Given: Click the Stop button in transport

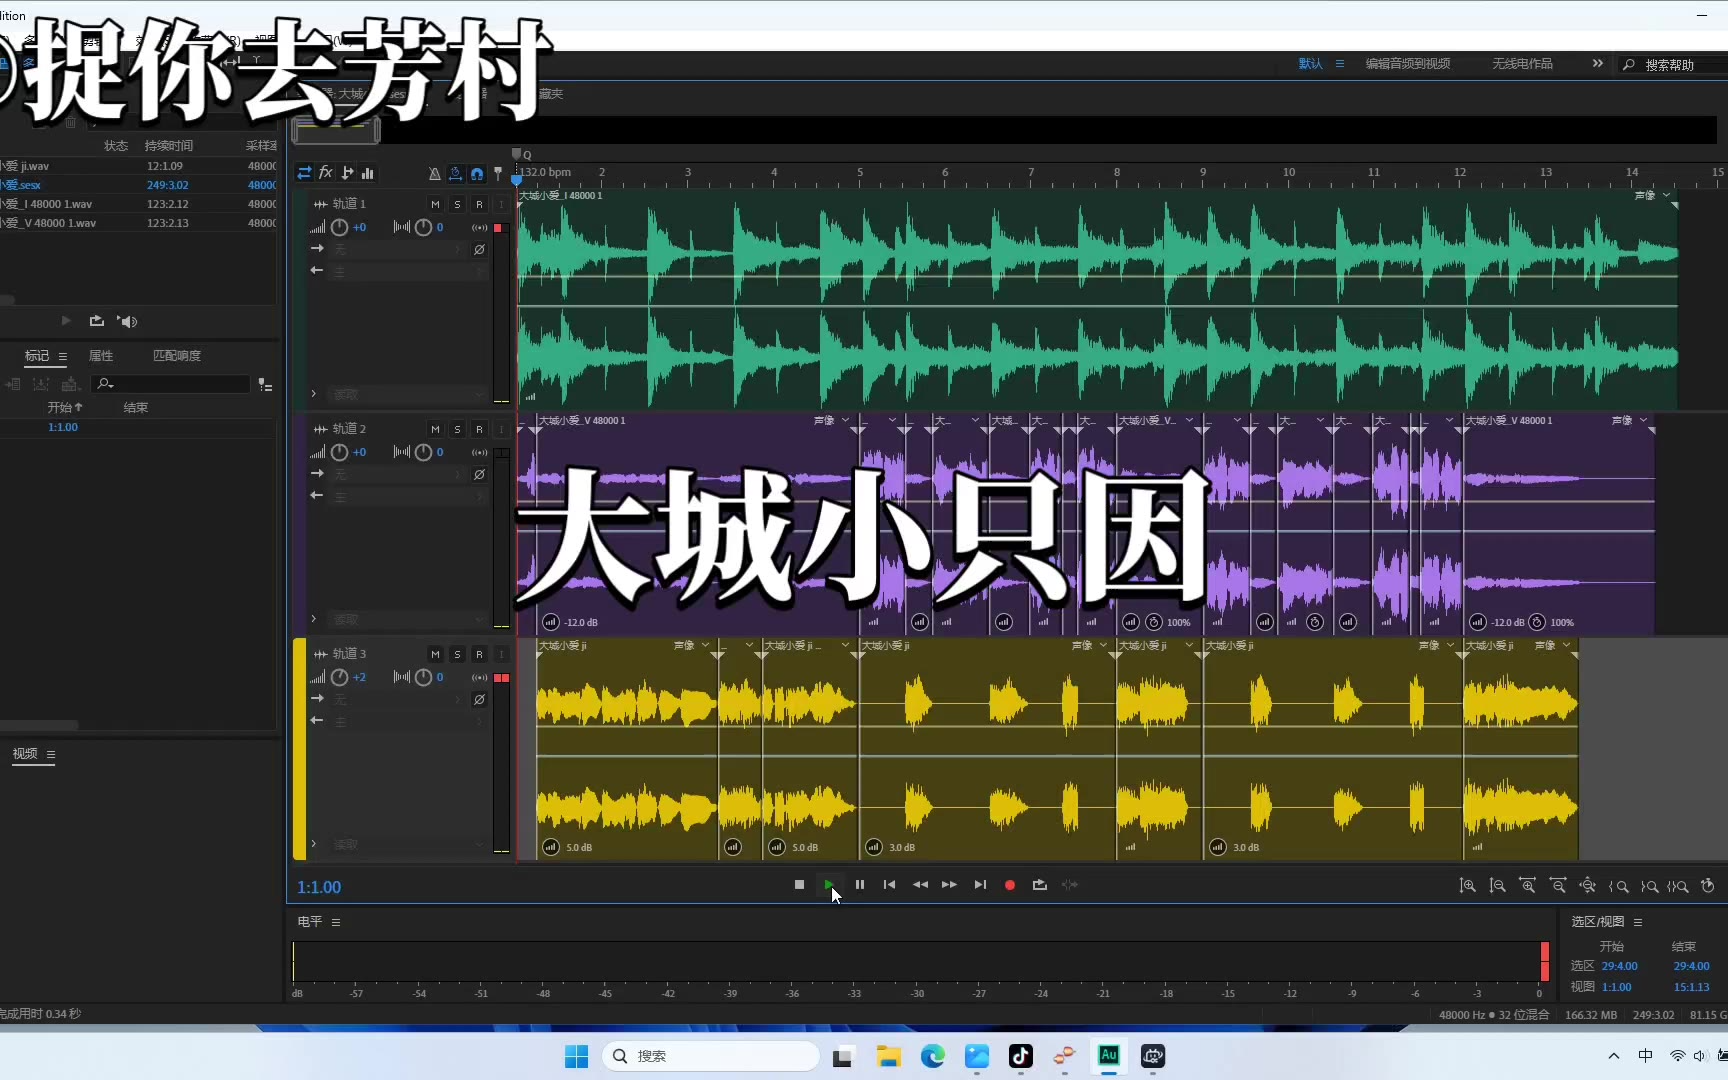Looking at the screenshot, I should click(x=799, y=885).
